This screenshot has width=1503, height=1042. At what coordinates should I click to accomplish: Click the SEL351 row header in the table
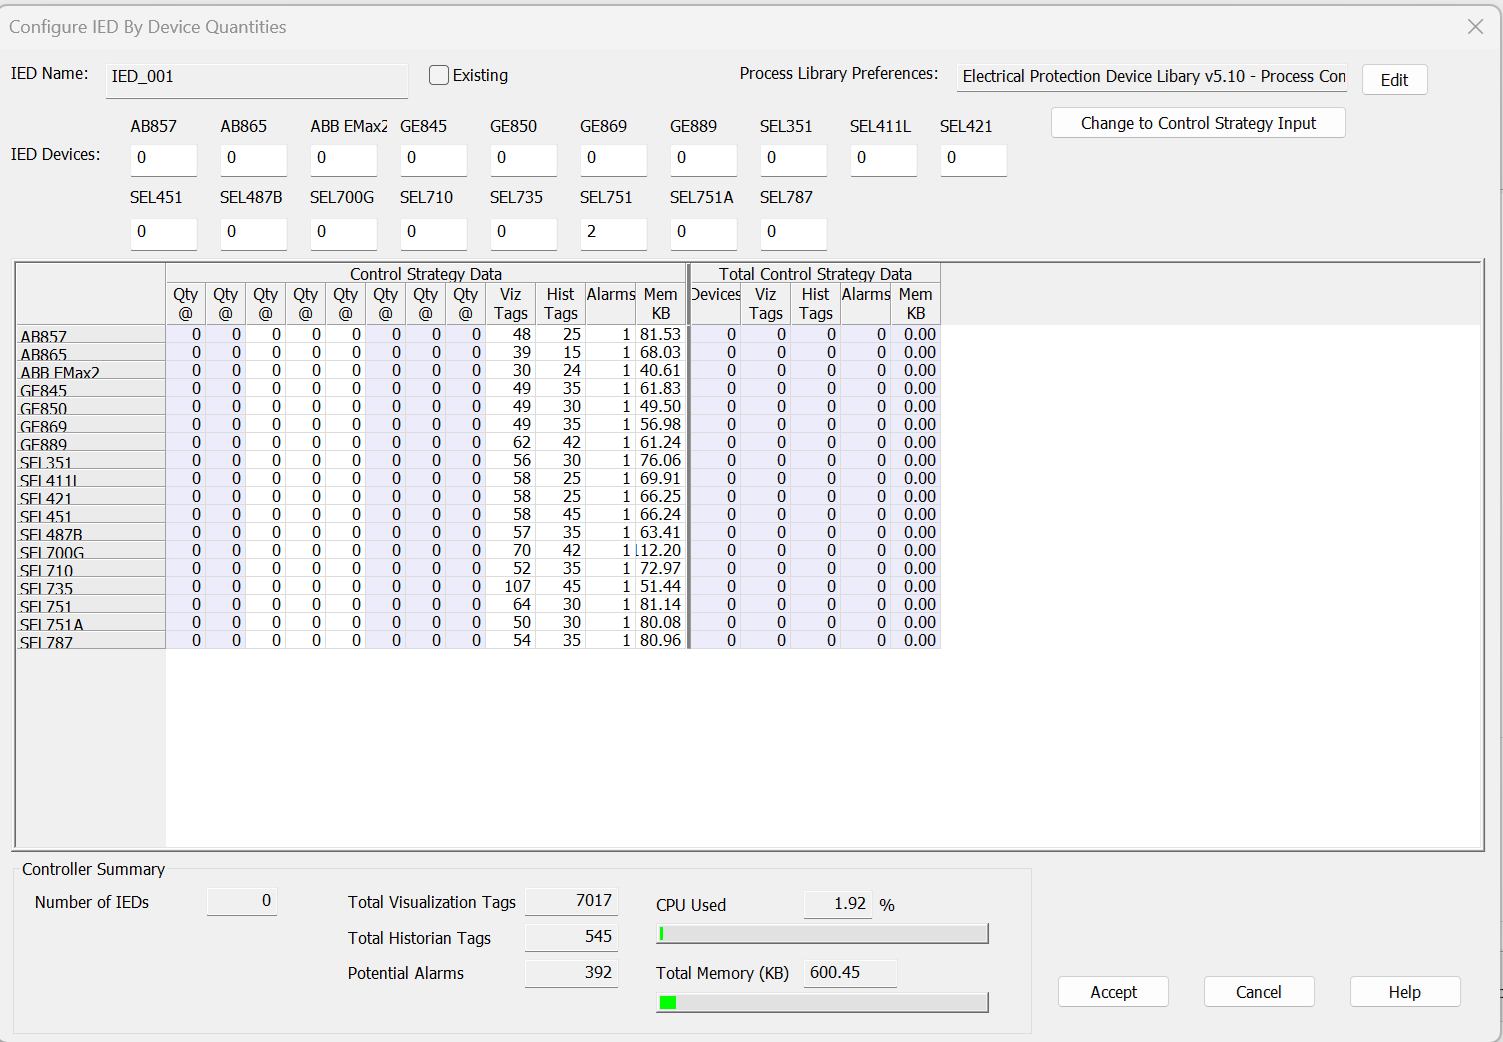(91, 461)
